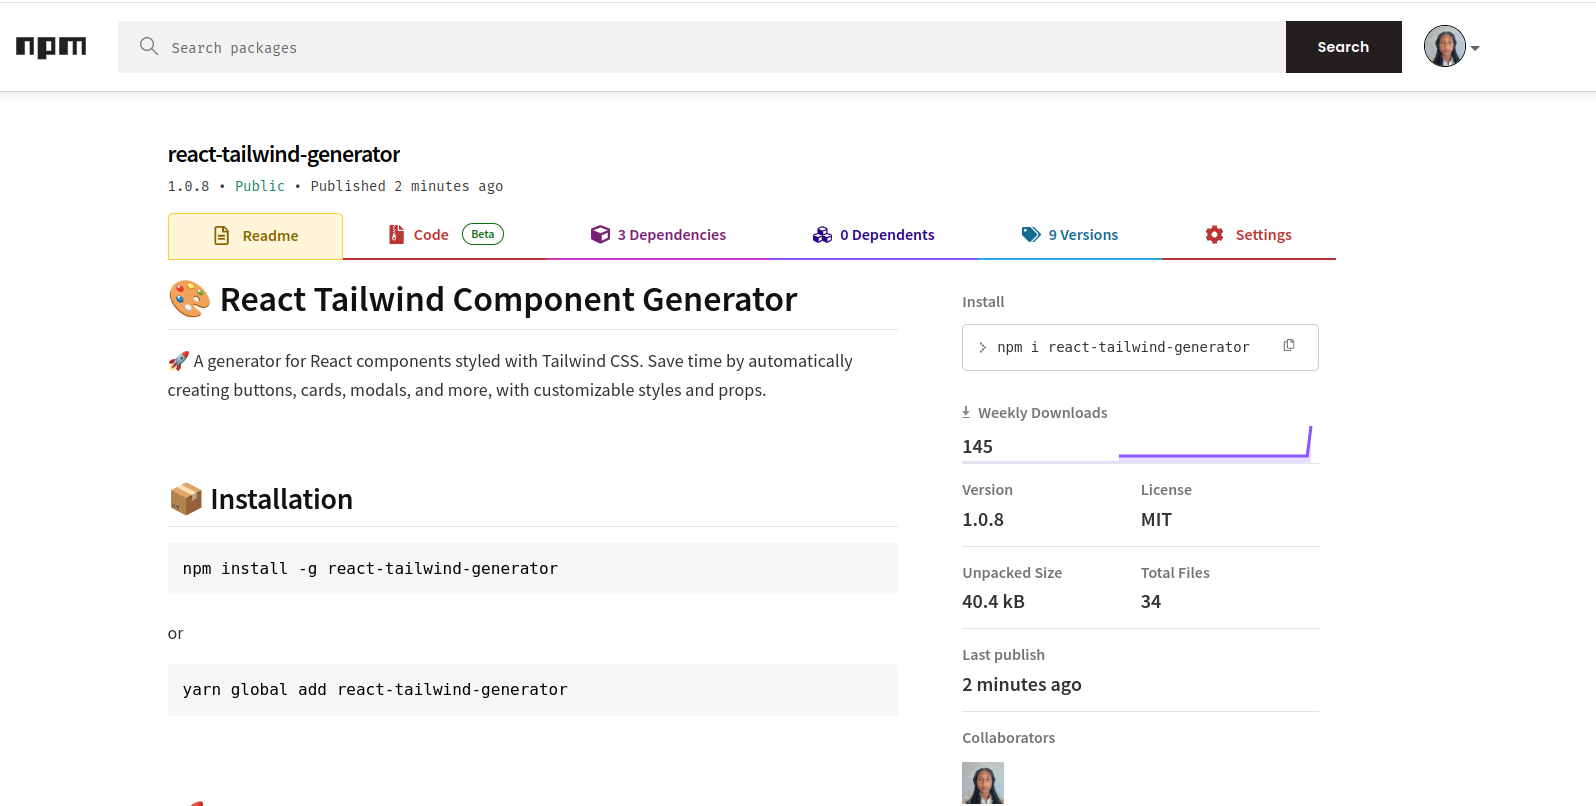Open the Settings tab
Screen dimensions: 1596x806
(1249, 235)
